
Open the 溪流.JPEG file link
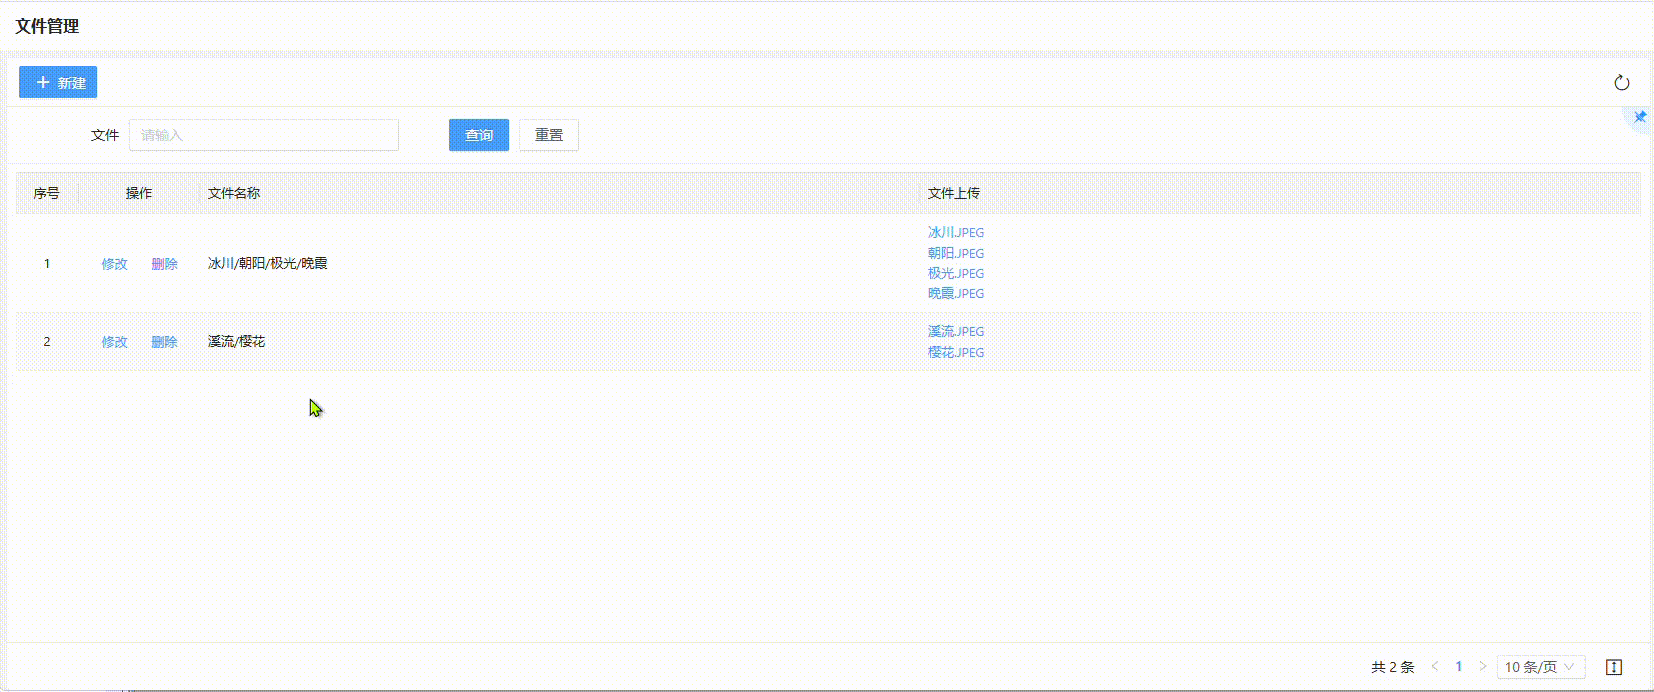(x=955, y=331)
